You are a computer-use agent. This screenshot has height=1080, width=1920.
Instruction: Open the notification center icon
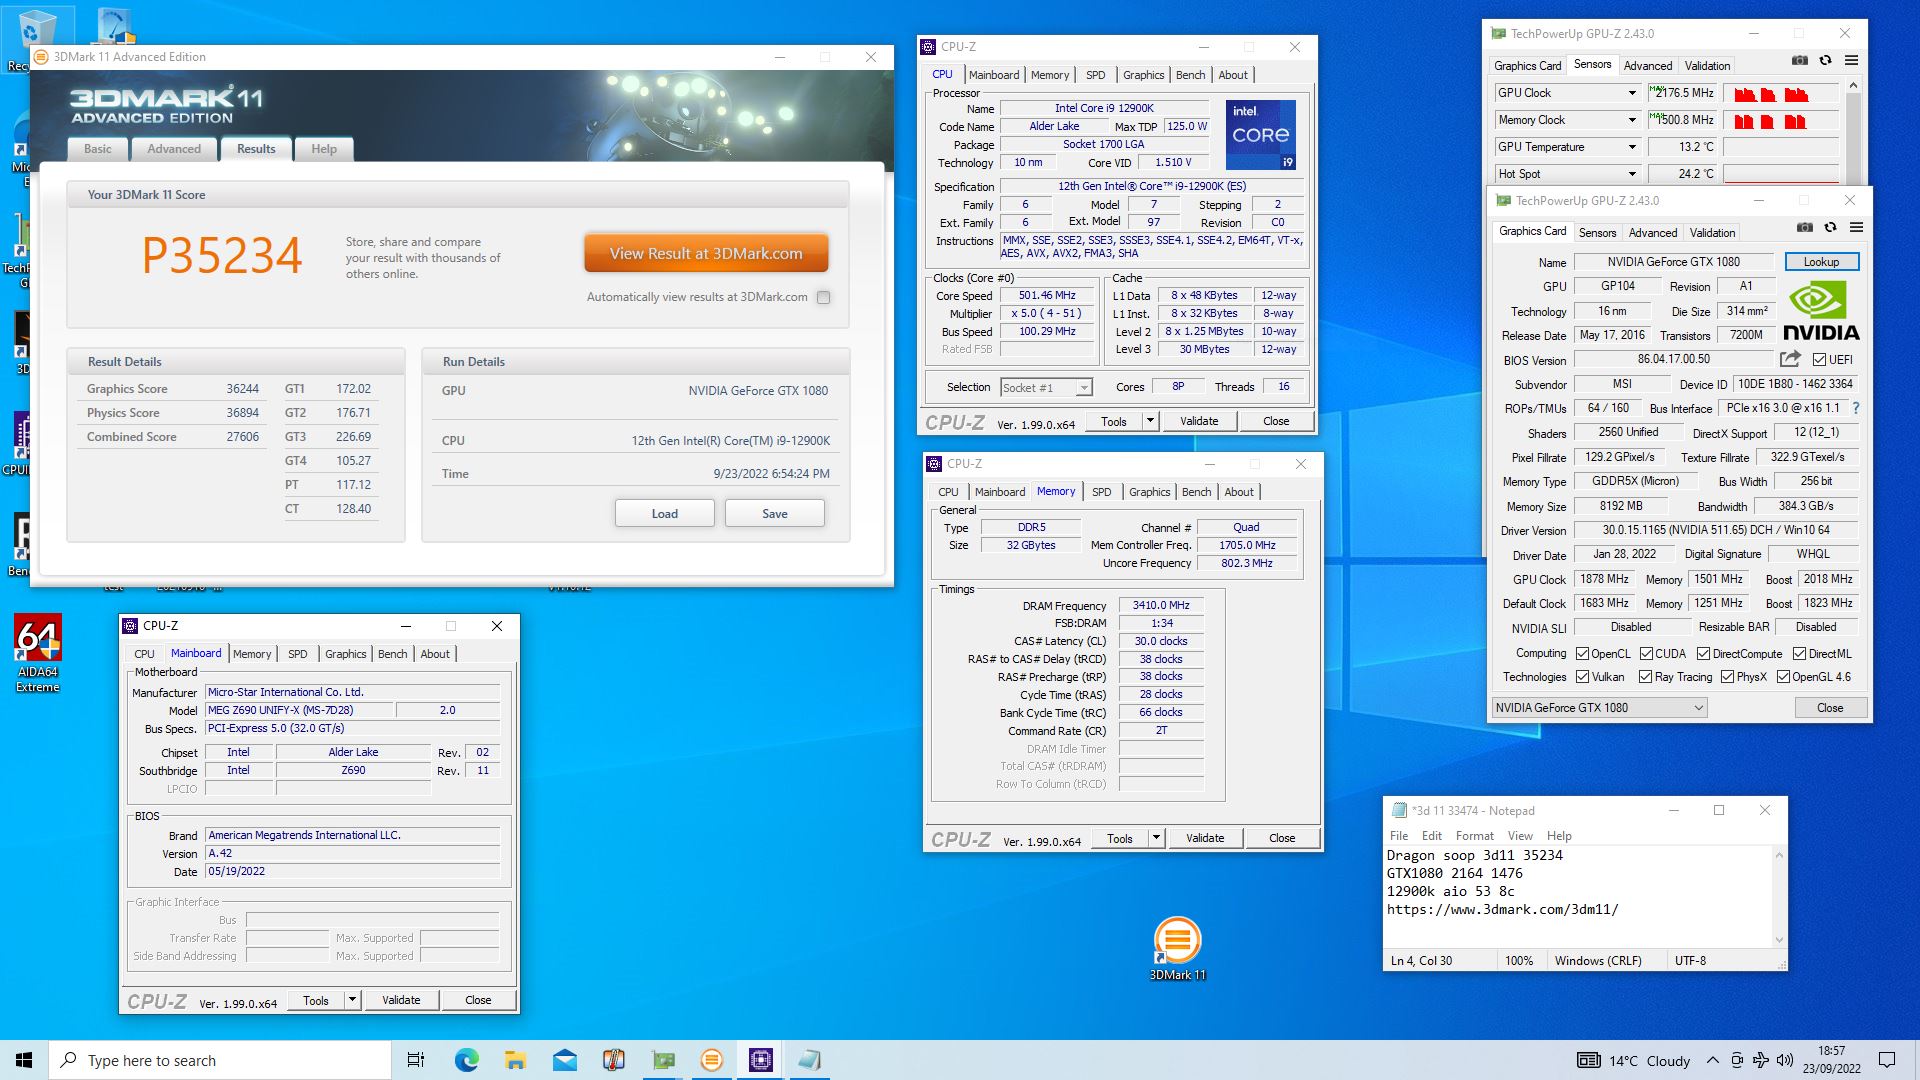tap(1887, 1060)
